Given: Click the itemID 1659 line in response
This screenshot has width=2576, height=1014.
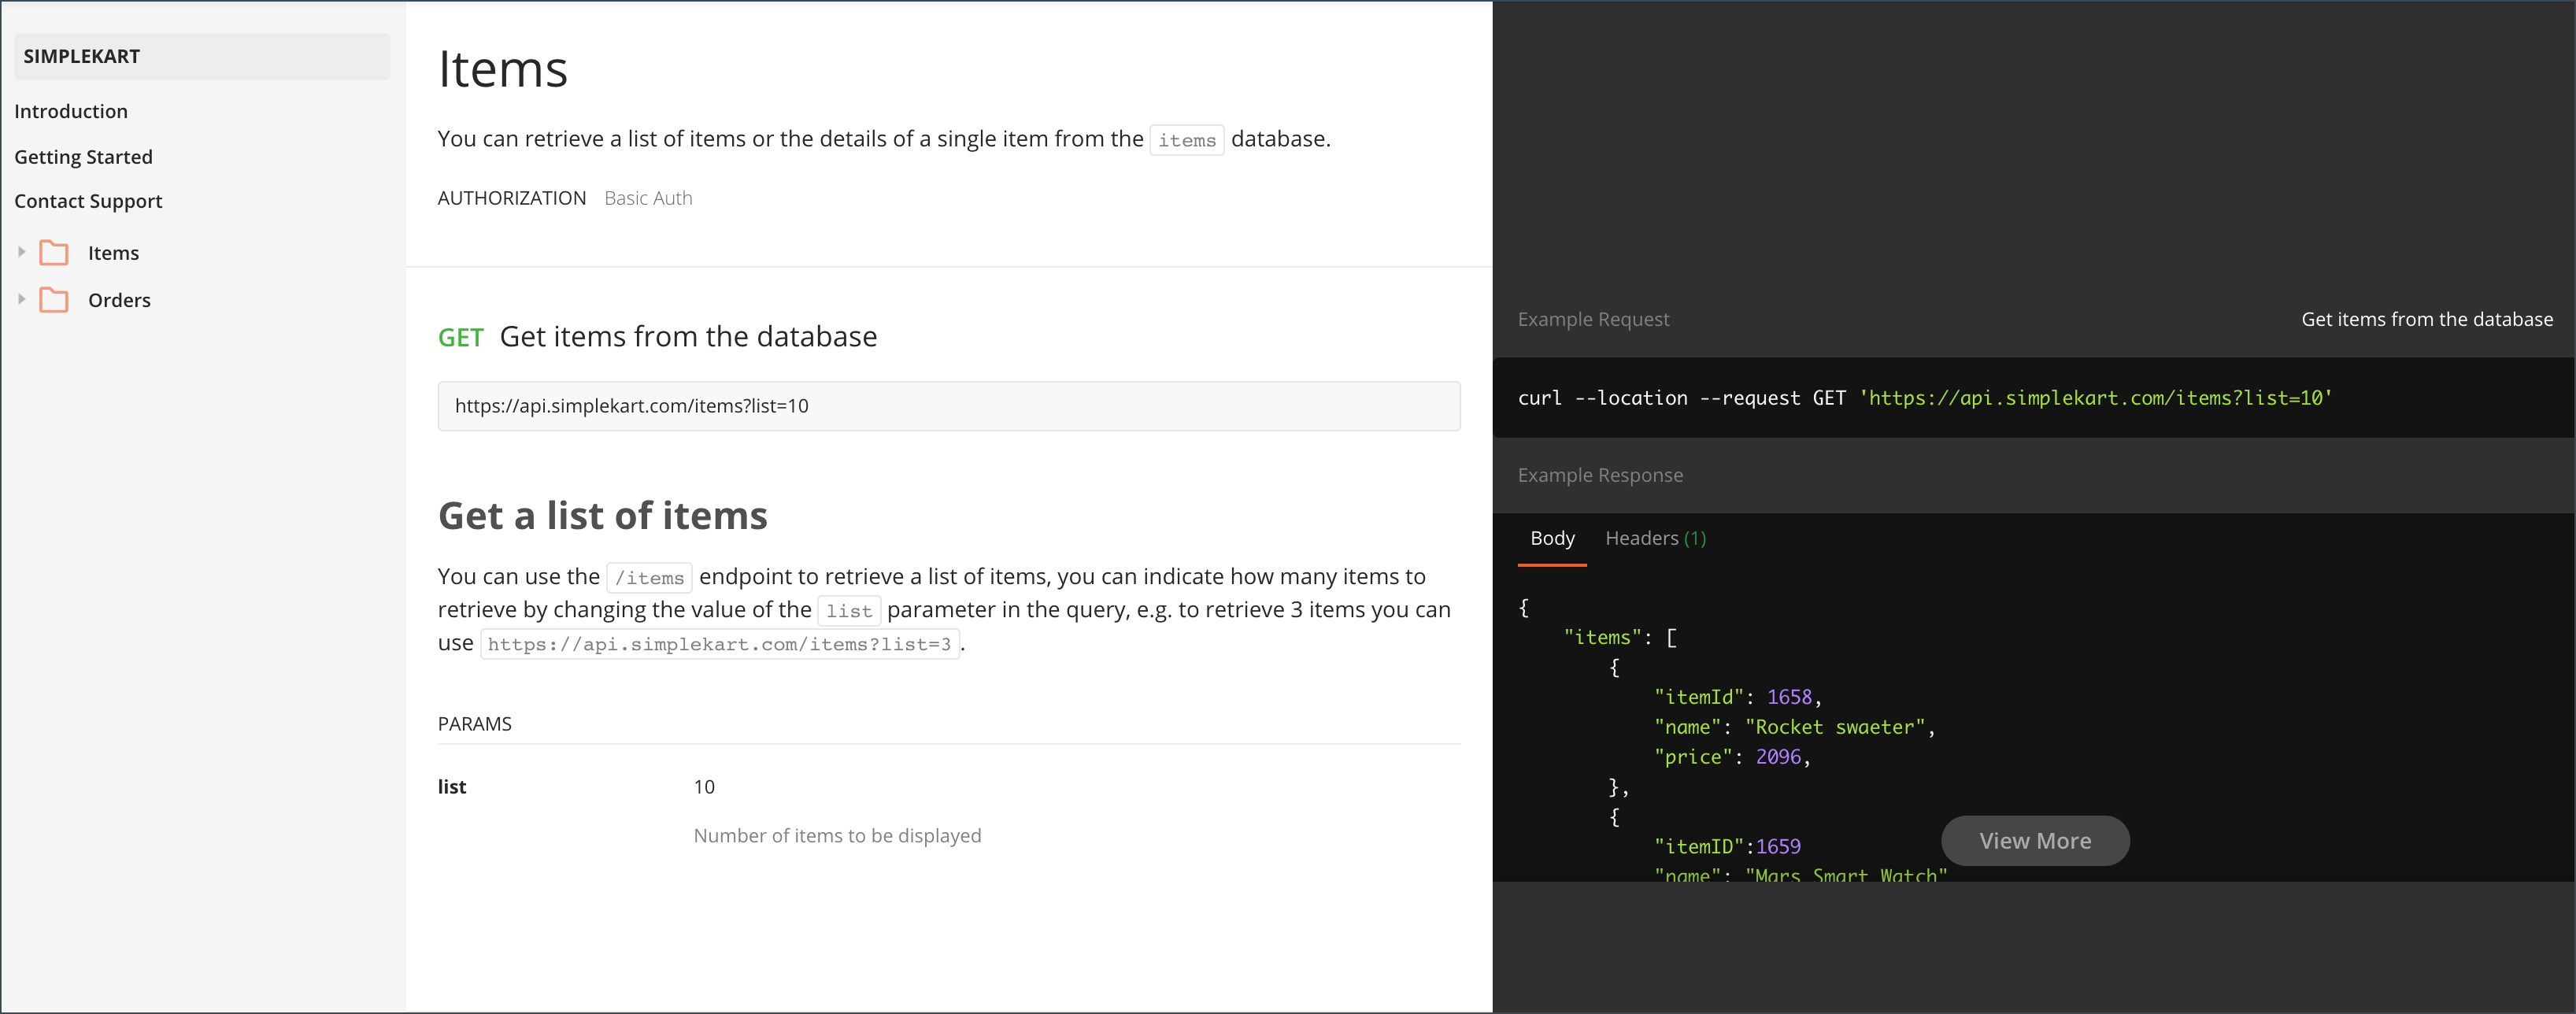Looking at the screenshot, I should [1728, 846].
